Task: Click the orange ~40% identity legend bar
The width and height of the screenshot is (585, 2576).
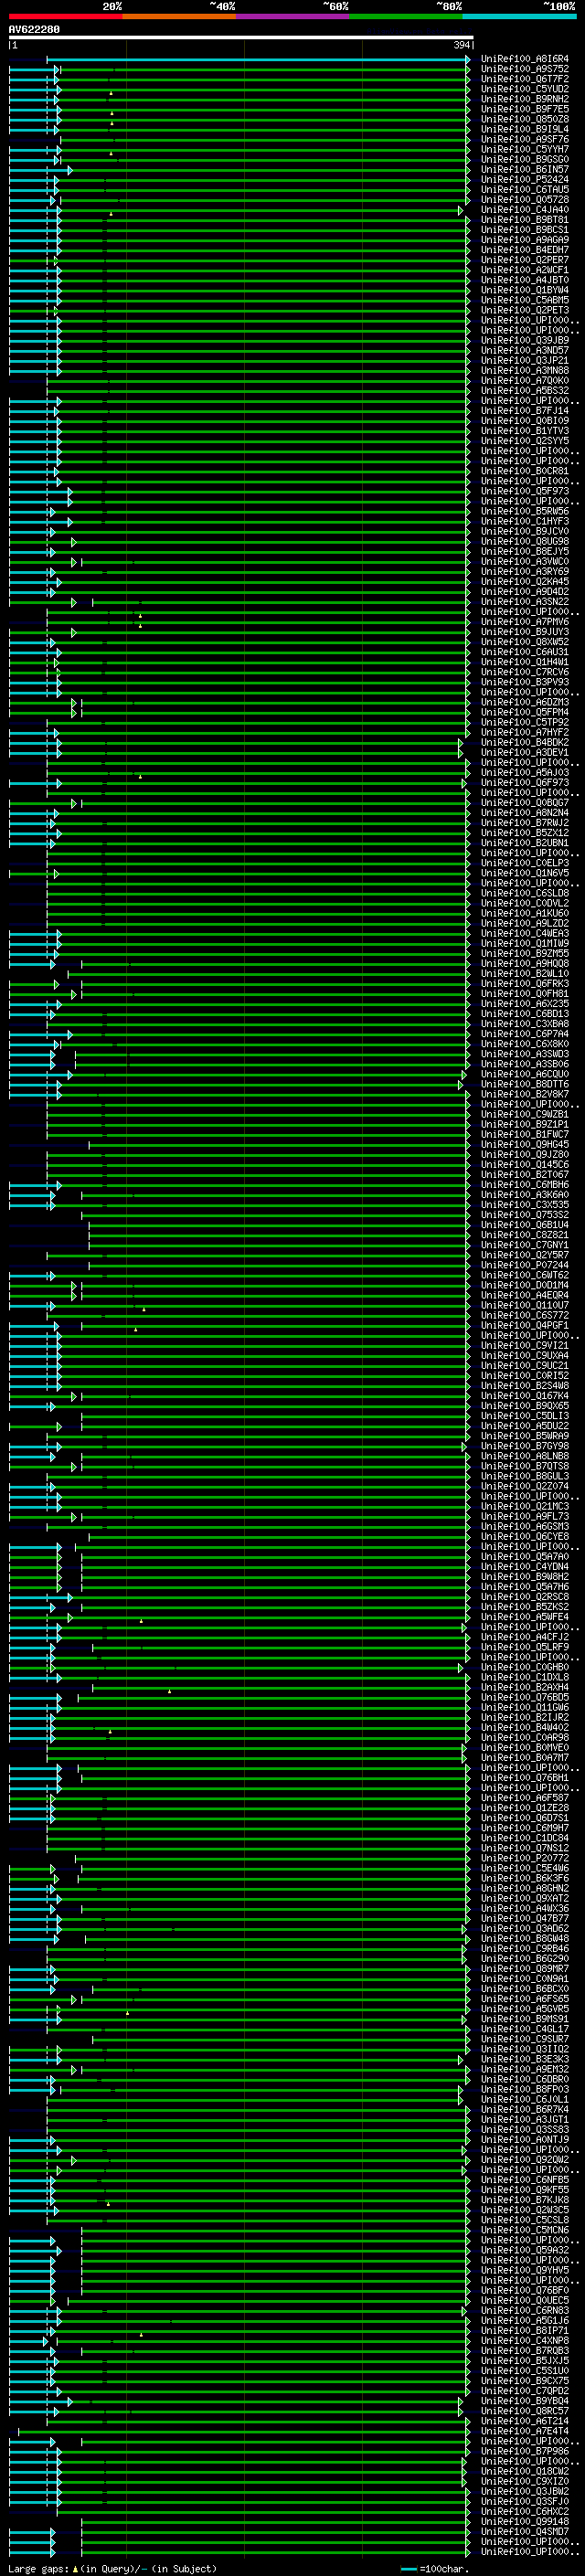Action: [179, 16]
